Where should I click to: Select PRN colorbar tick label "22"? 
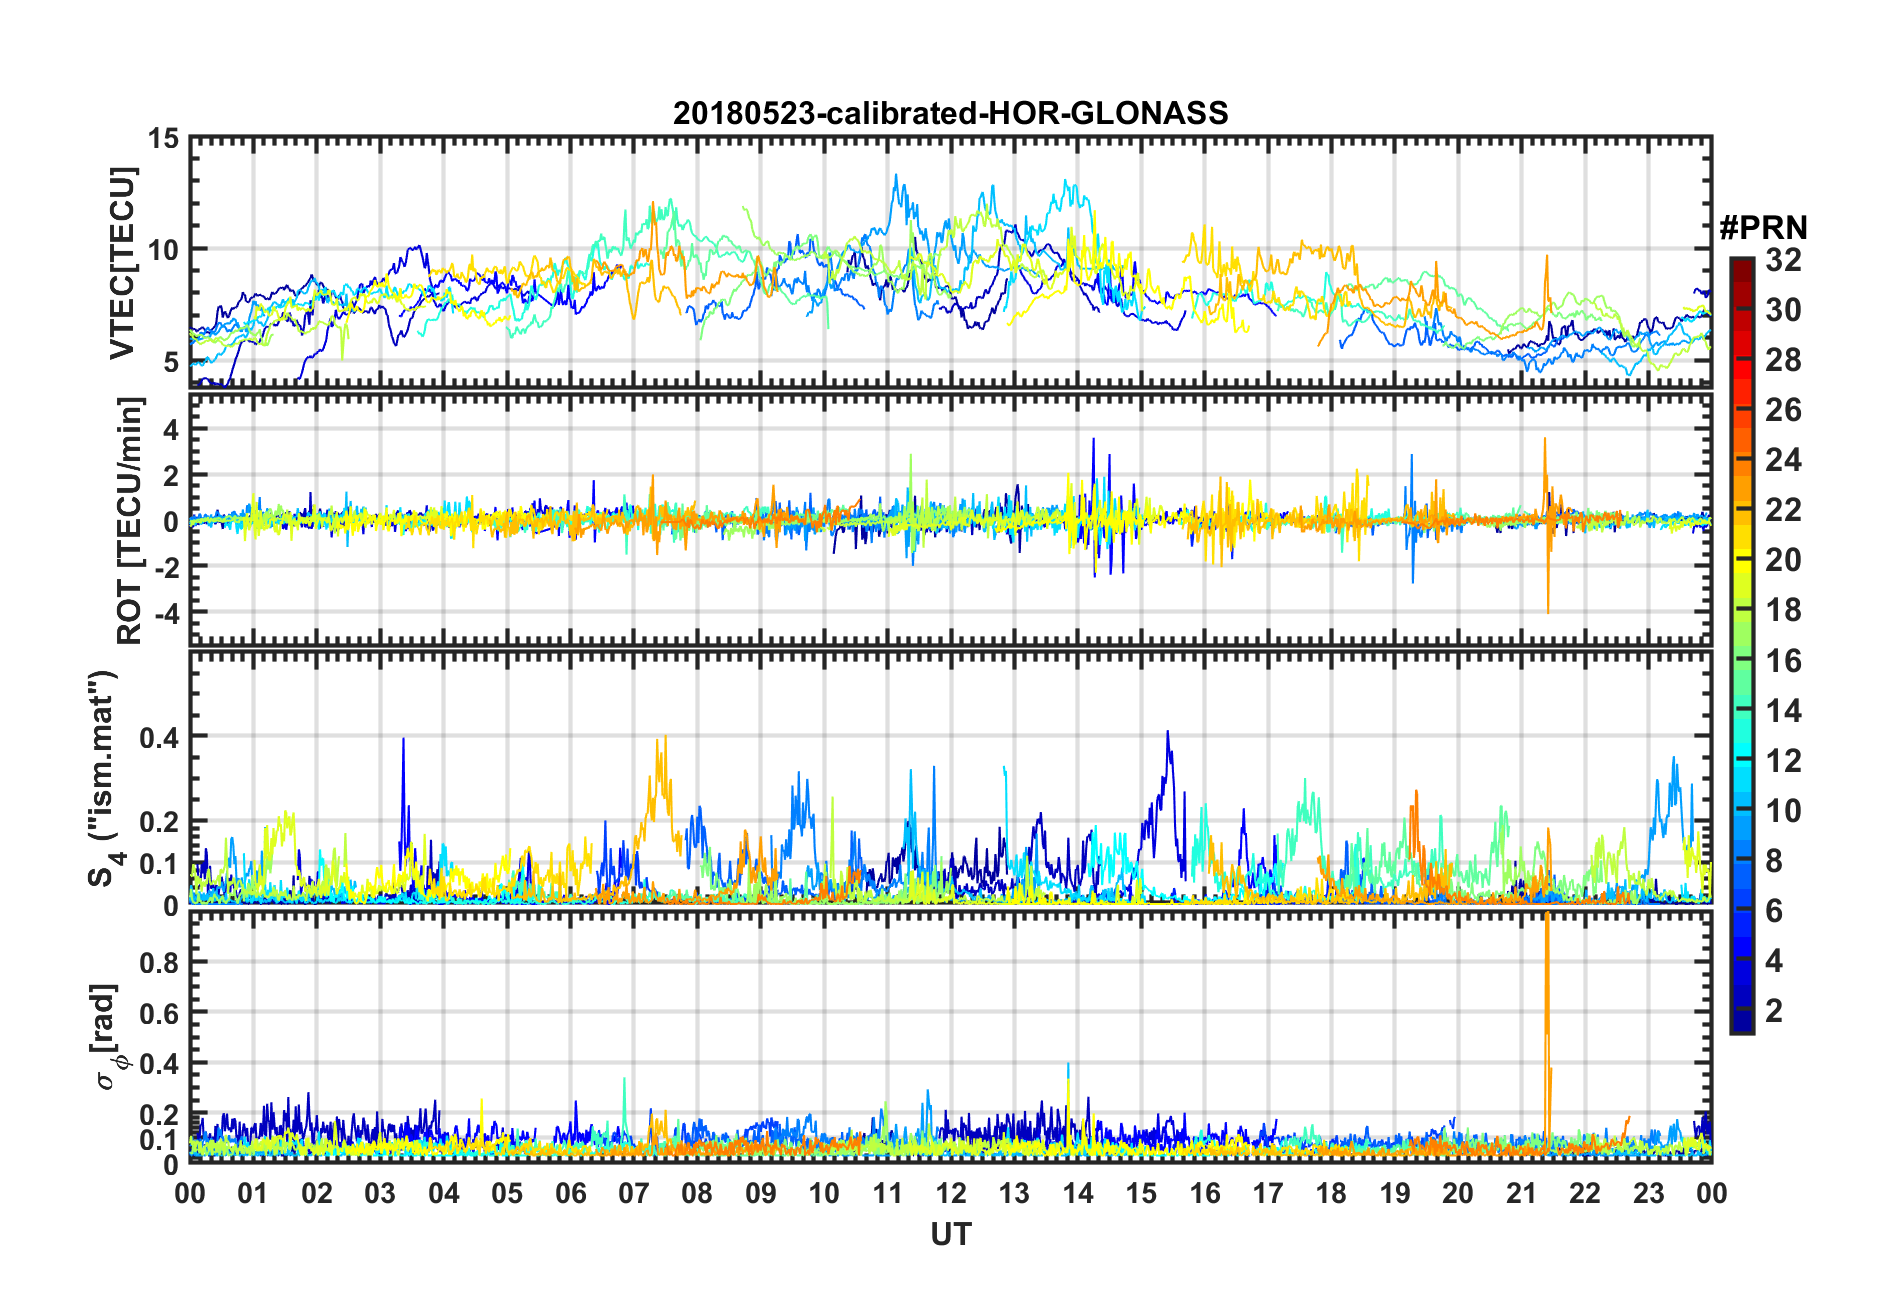pyautogui.click(x=1783, y=510)
